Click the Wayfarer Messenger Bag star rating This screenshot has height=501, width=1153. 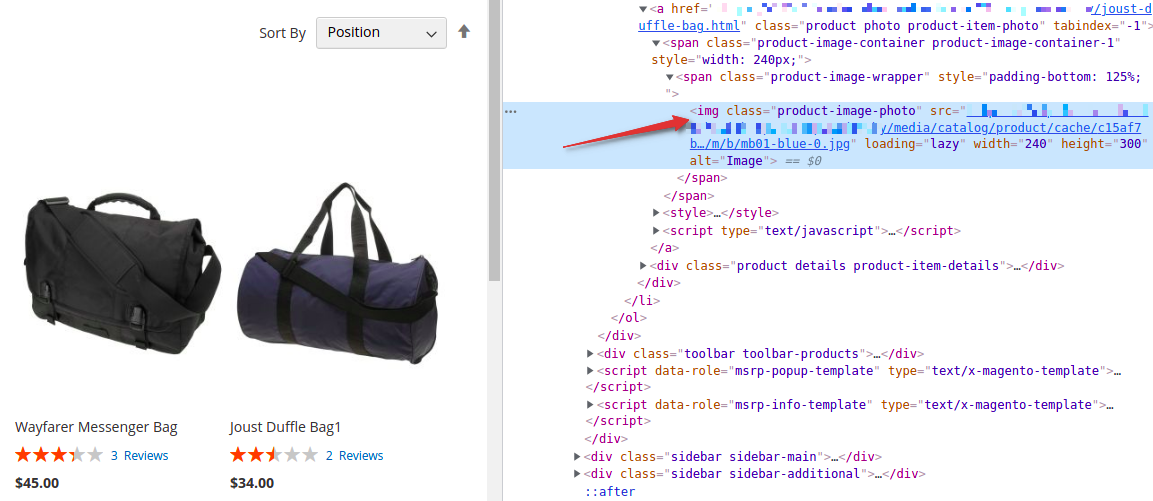point(59,455)
